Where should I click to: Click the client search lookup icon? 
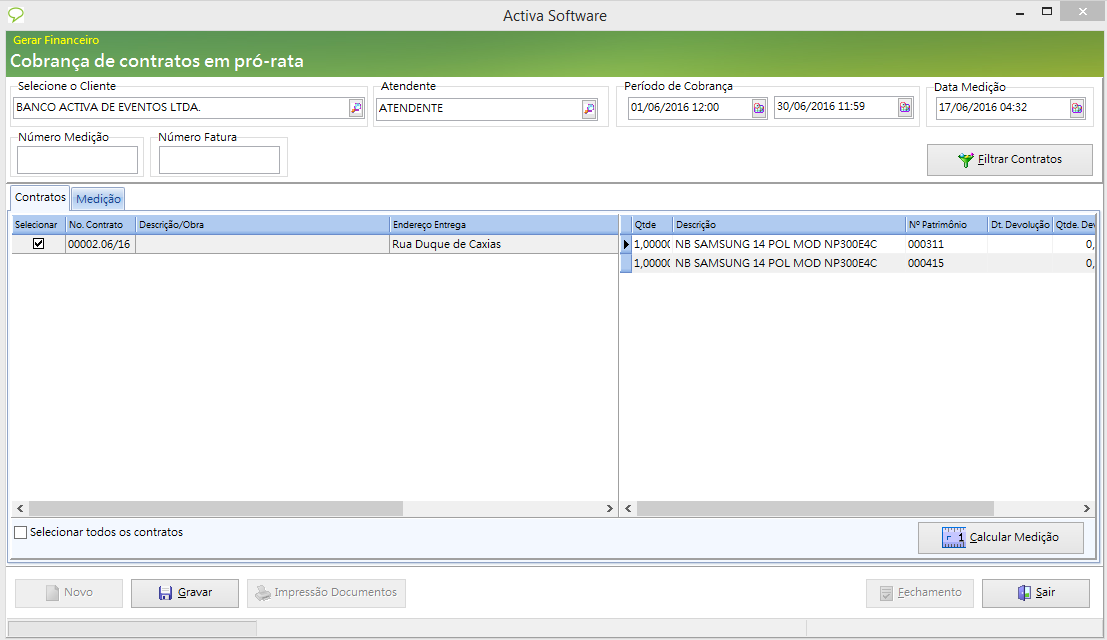(x=356, y=108)
